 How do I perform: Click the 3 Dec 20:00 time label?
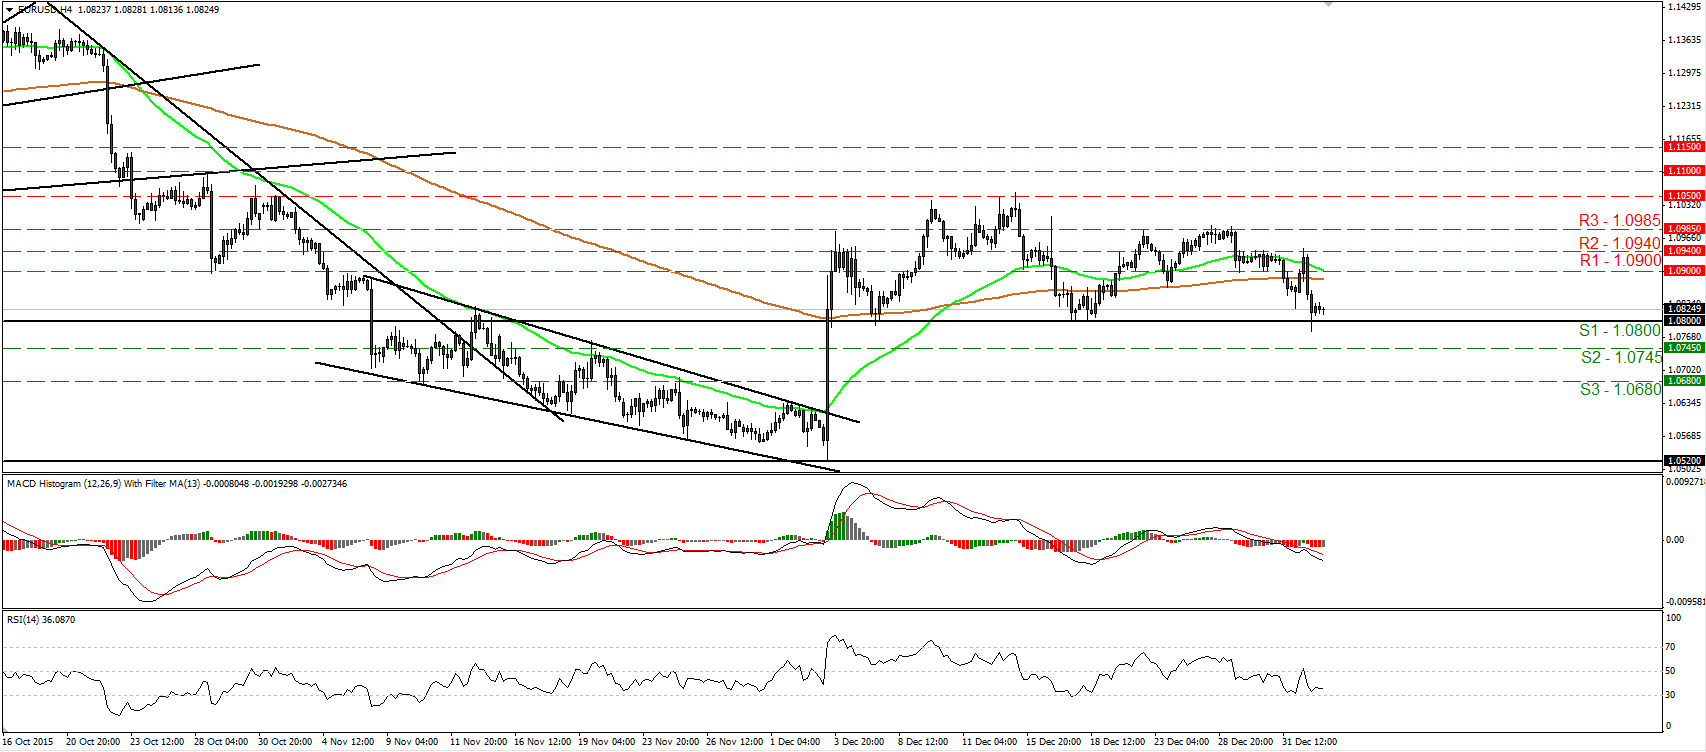(859, 742)
